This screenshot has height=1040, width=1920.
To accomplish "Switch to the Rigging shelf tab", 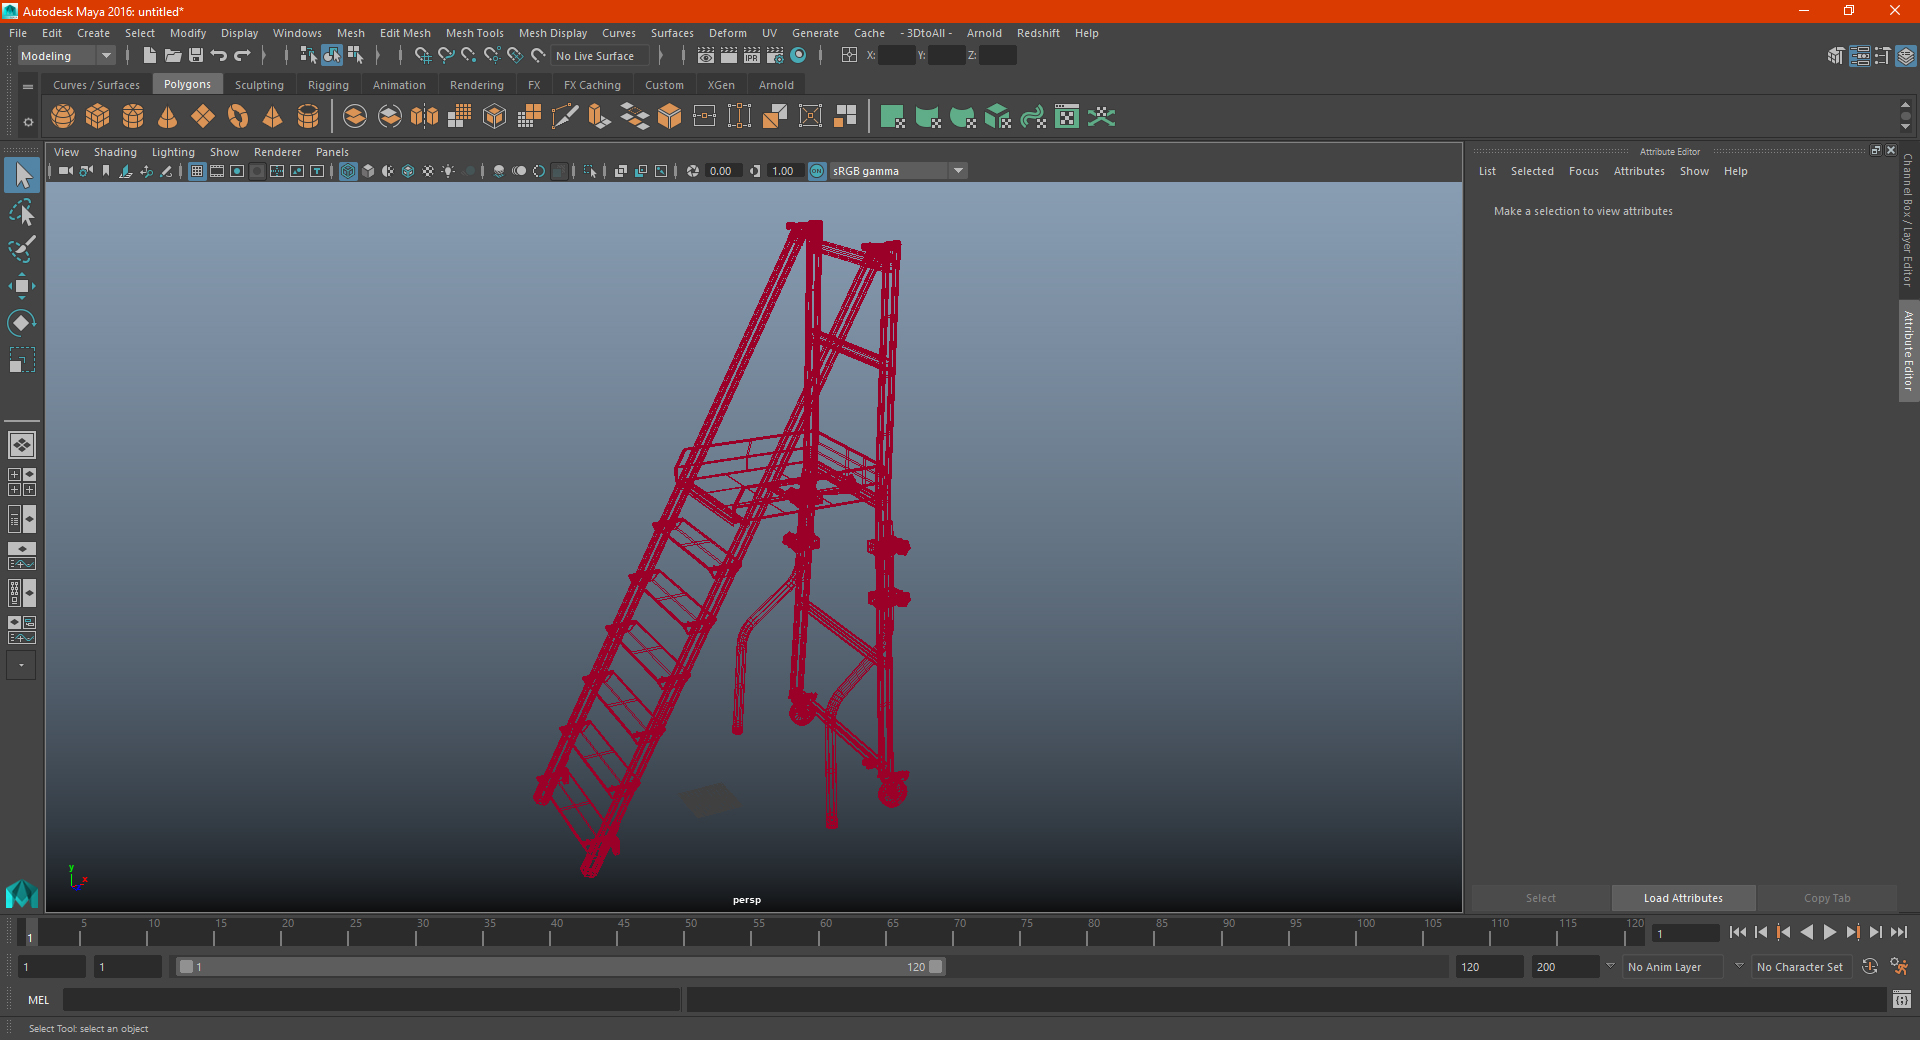I will [x=328, y=85].
